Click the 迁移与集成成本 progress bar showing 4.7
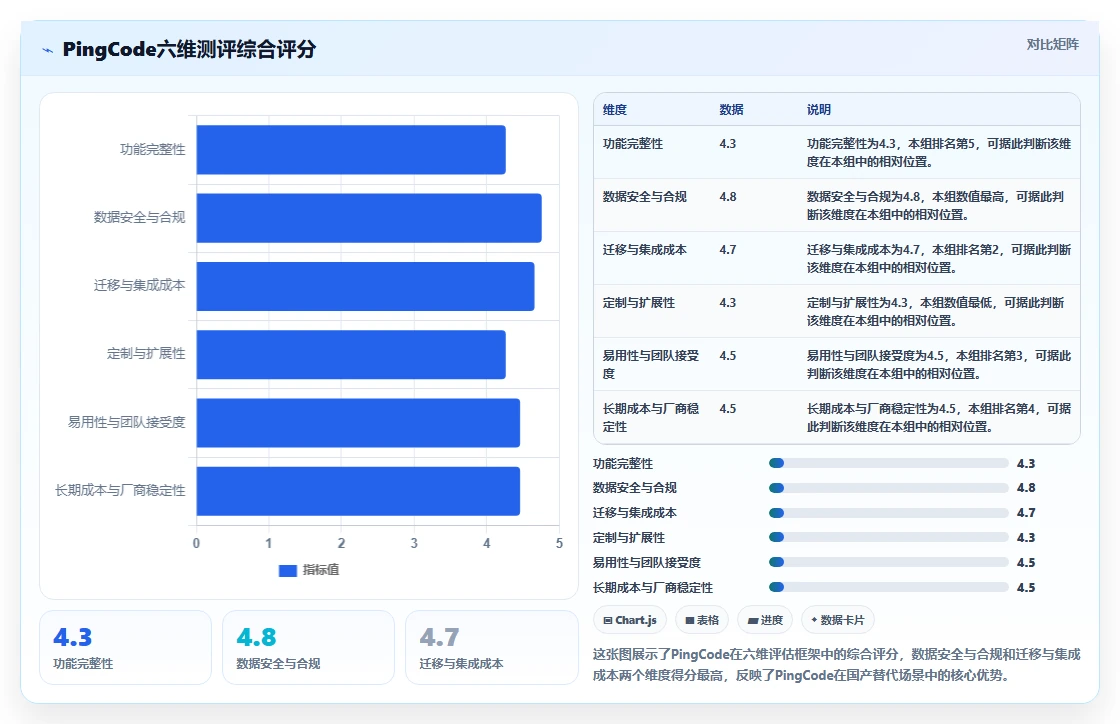This screenshot has width=1120, height=724. click(x=889, y=513)
